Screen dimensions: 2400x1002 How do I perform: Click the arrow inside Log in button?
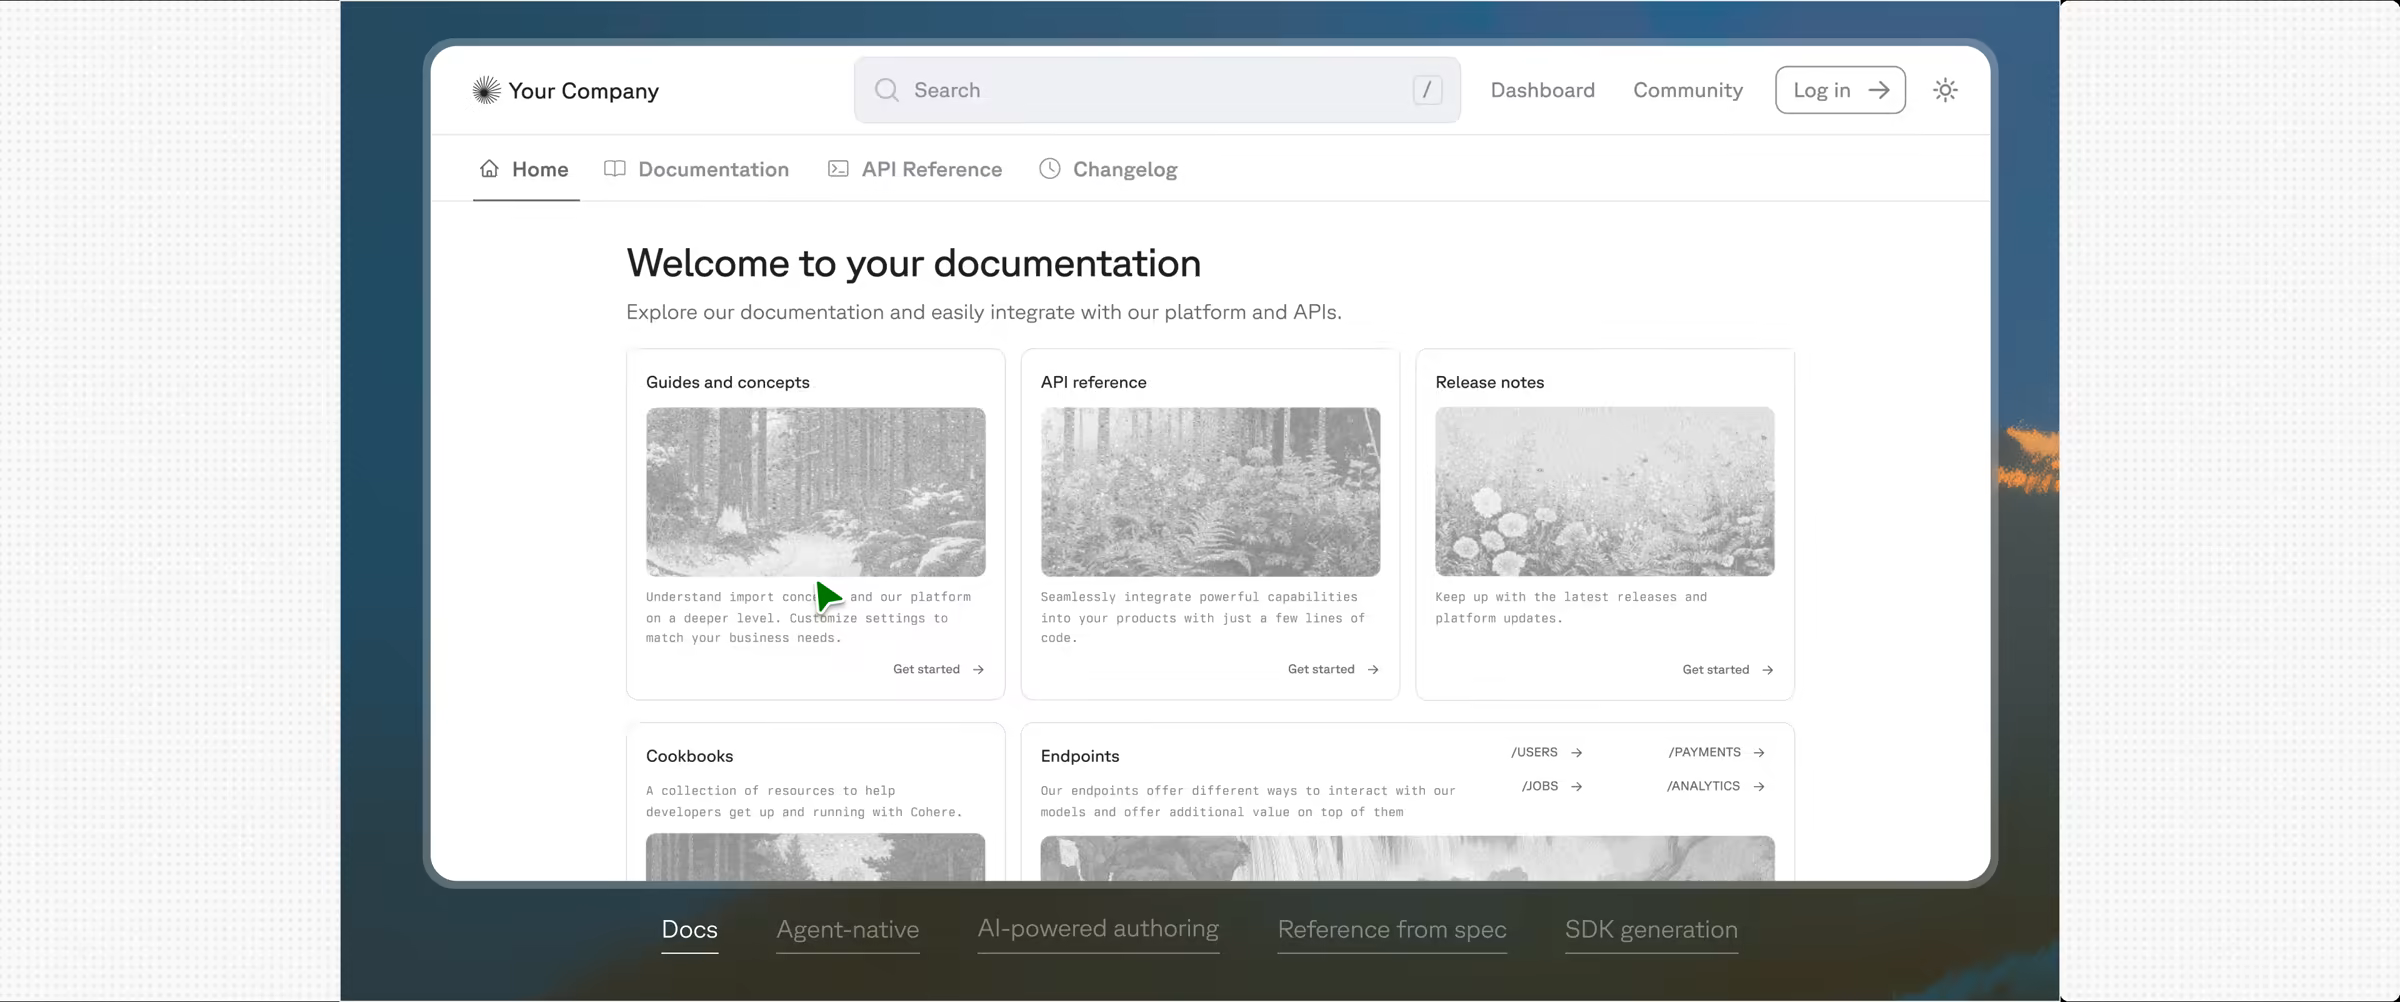(x=1879, y=90)
